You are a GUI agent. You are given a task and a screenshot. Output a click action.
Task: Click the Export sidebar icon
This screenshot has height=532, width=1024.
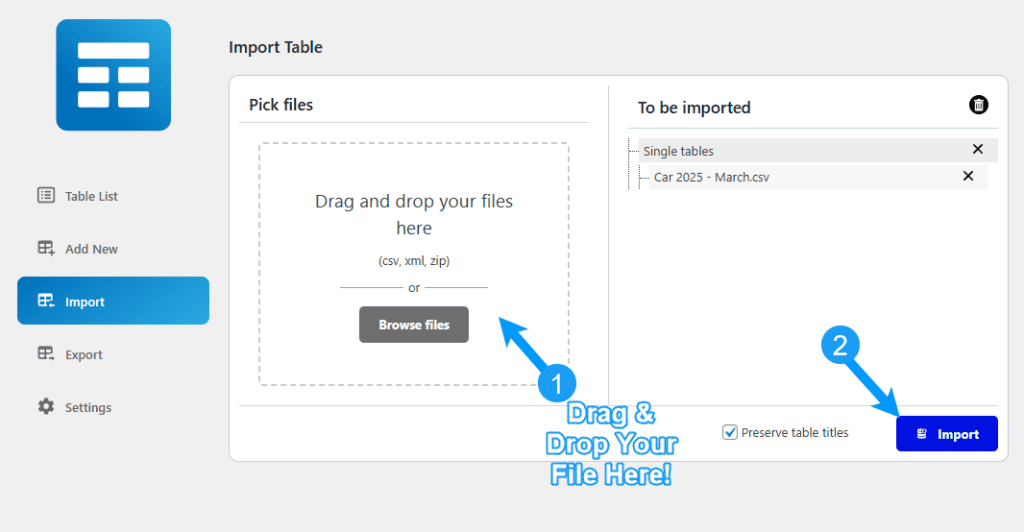point(46,354)
